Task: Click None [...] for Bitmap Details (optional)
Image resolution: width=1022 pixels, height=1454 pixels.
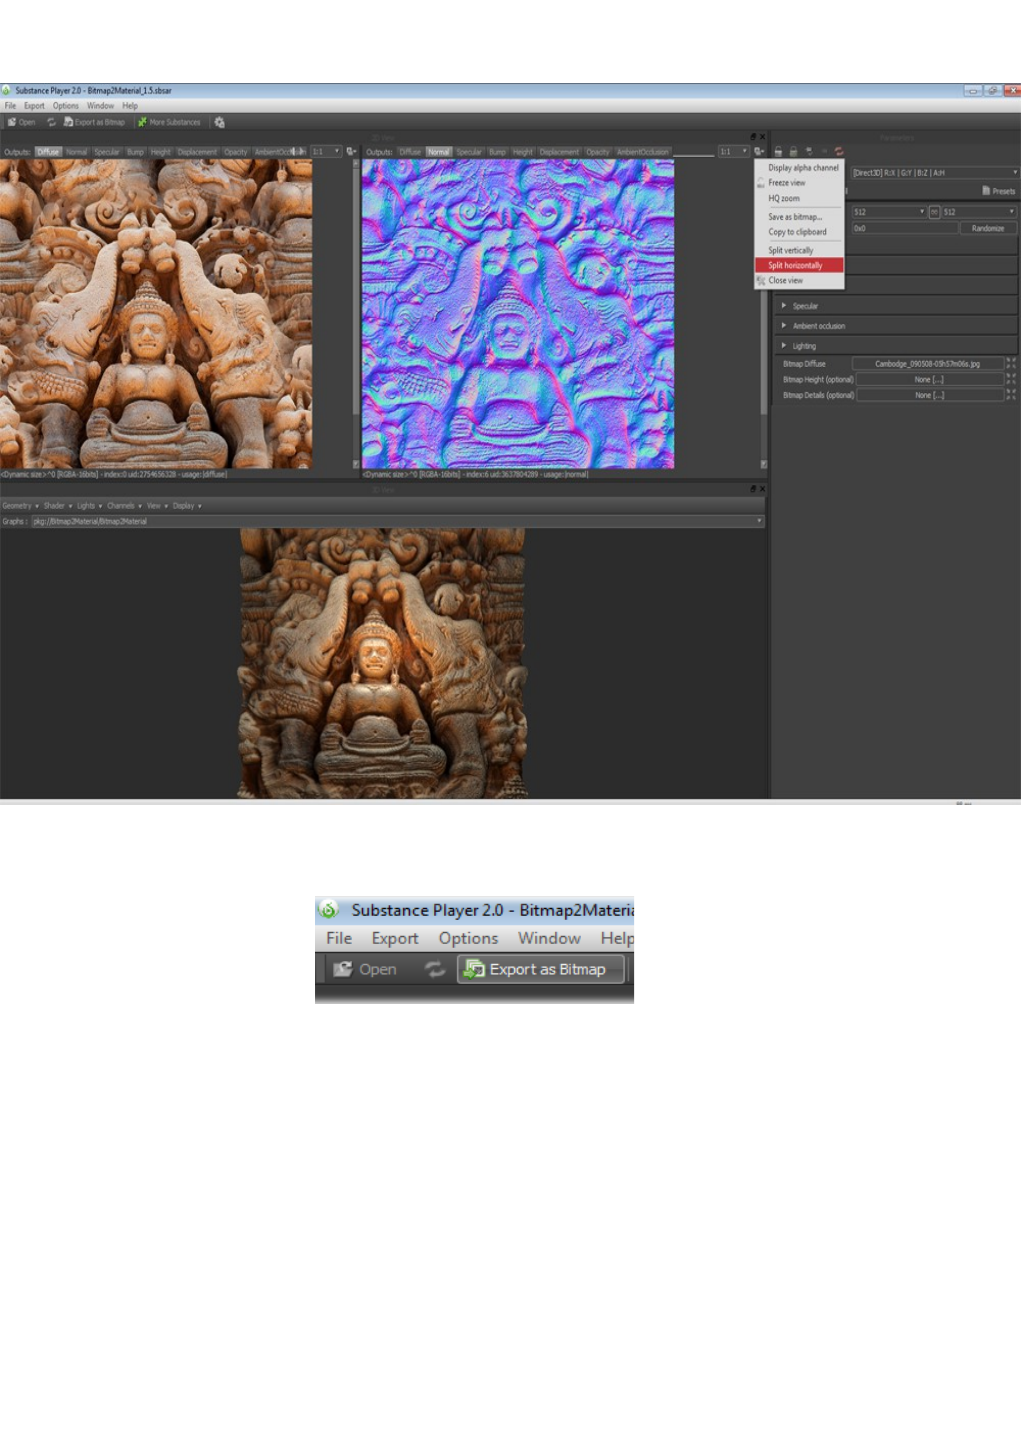Action: coord(929,395)
